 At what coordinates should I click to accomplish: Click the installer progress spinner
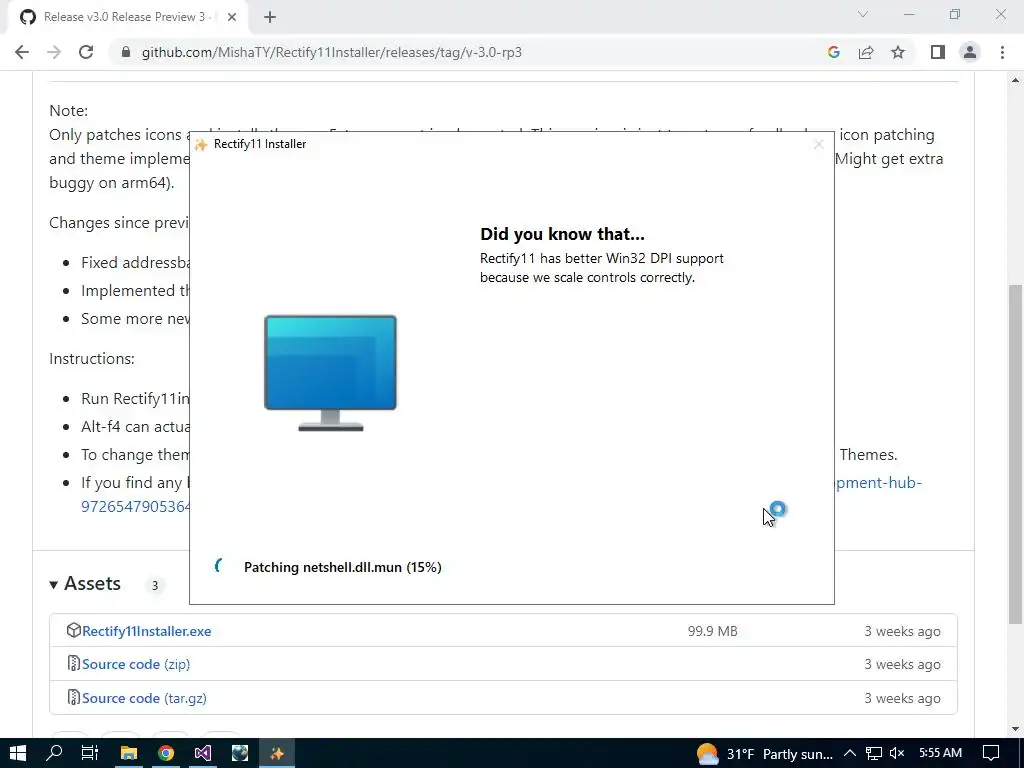coord(219,566)
